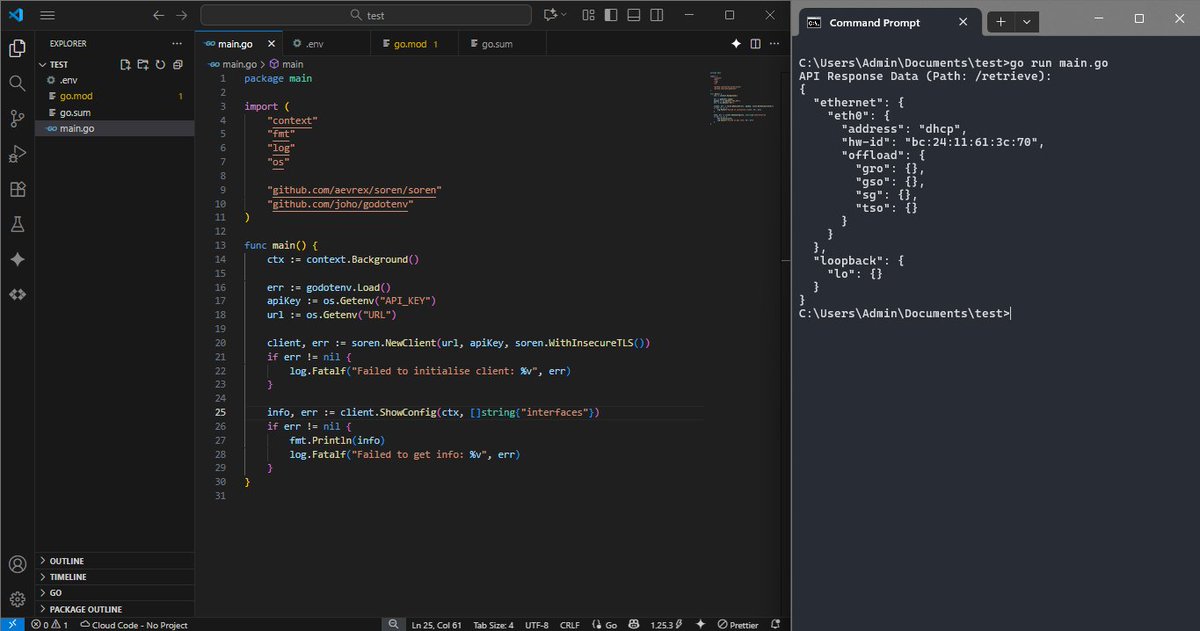Close the main.go editor tab
Viewport: 1200px width, 631px height.
[x=269, y=44]
